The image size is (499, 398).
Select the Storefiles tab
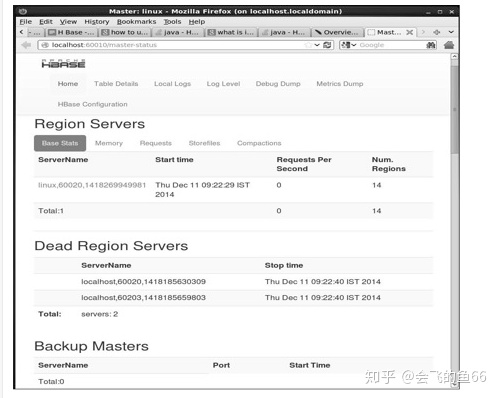[x=204, y=143]
